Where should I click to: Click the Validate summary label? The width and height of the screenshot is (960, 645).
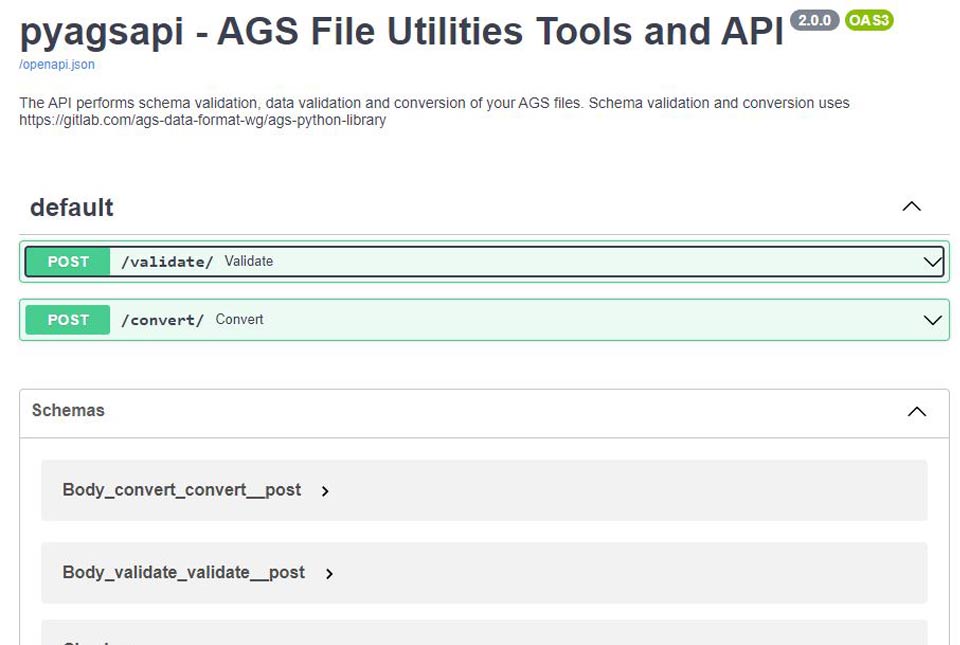(x=249, y=261)
